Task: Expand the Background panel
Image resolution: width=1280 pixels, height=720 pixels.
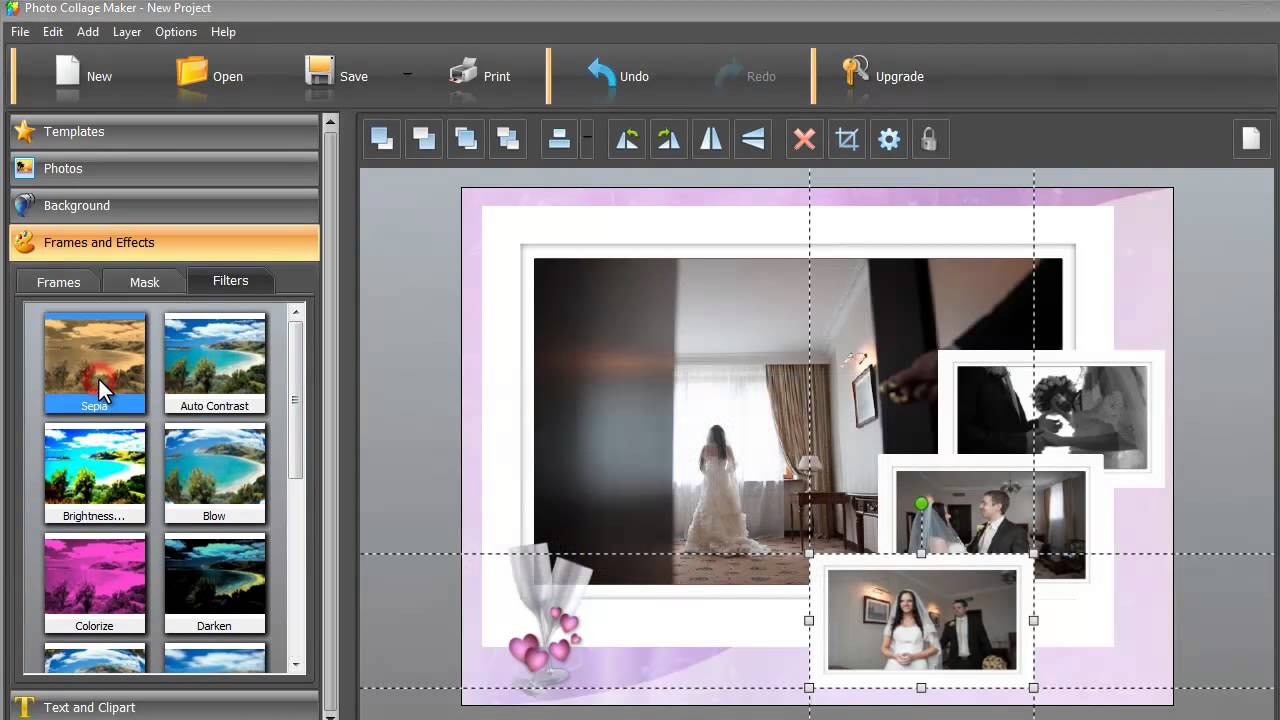Action: (x=164, y=206)
